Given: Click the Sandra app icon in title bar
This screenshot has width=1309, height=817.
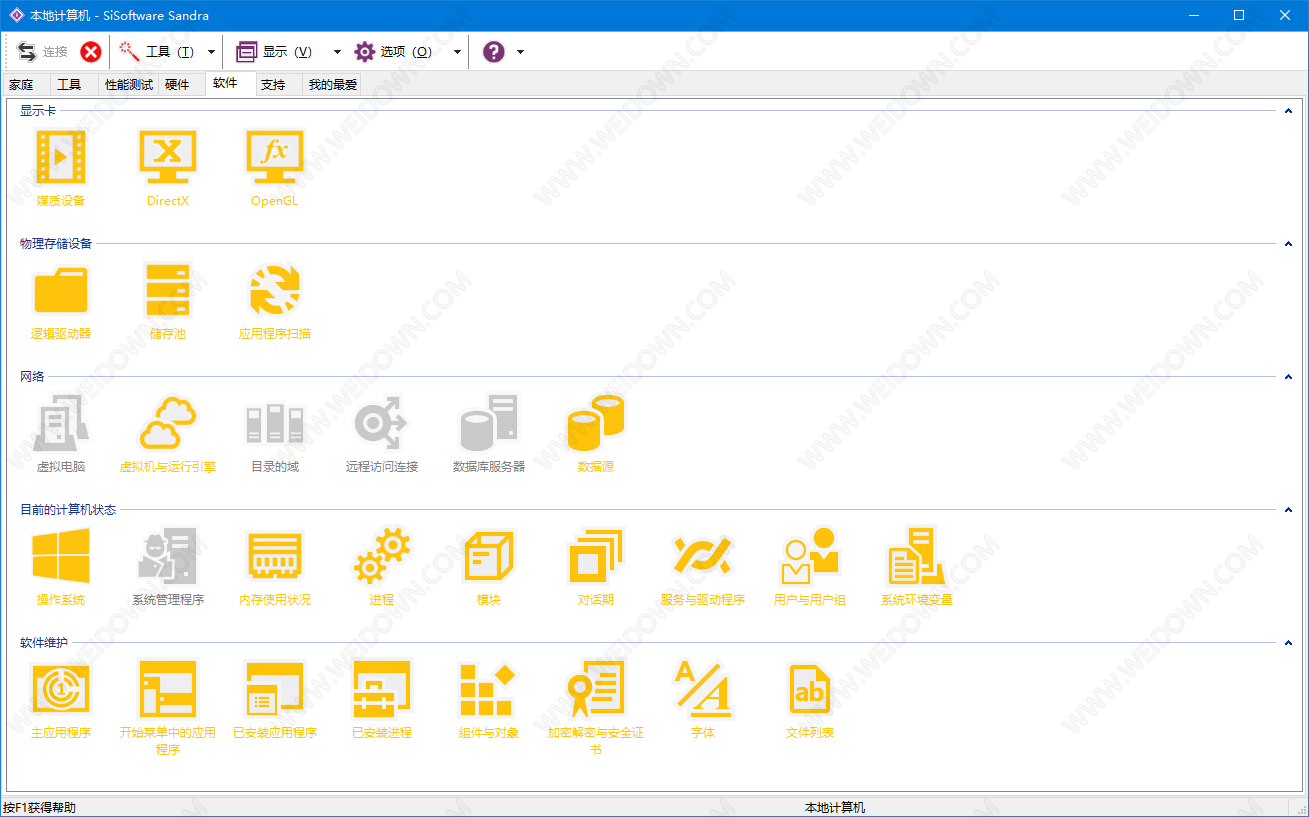Looking at the screenshot, I should (x=16, y=15).
